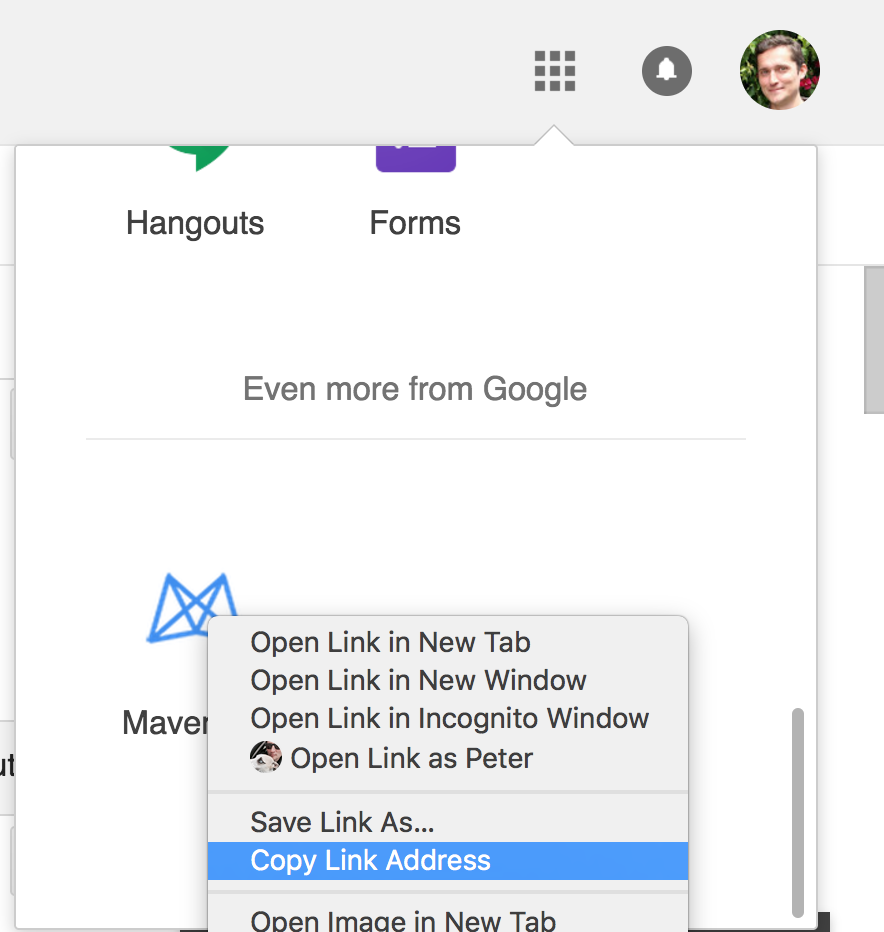The width and height of the screenshot is (884, 932).
Task: Click Copy Link Address menu entry
Action: click(x=370, y=861)
